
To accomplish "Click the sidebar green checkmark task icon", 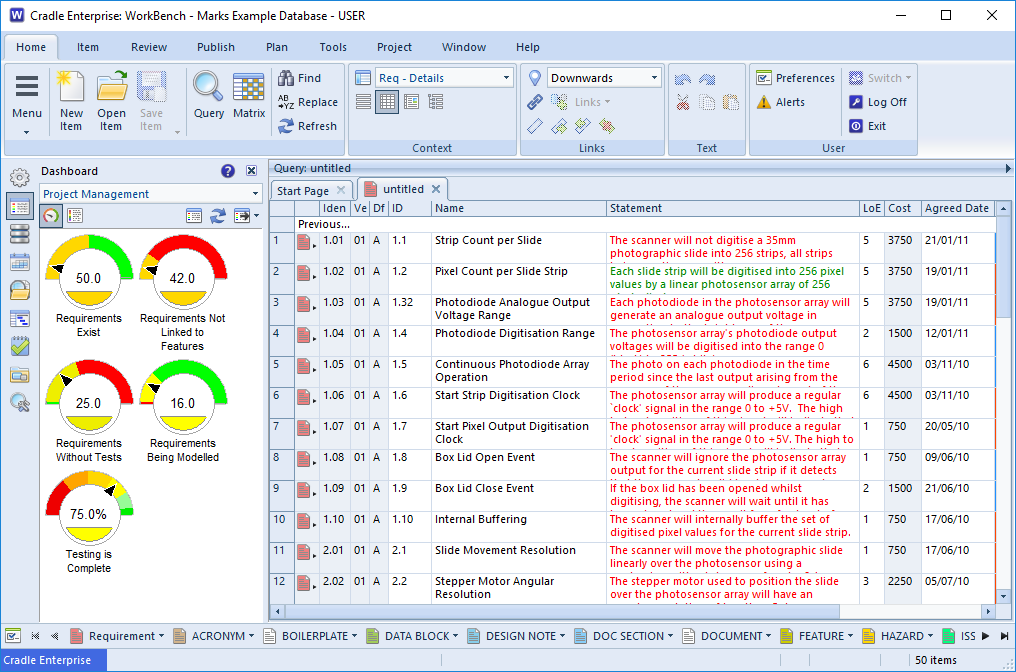I will [20, 346].
